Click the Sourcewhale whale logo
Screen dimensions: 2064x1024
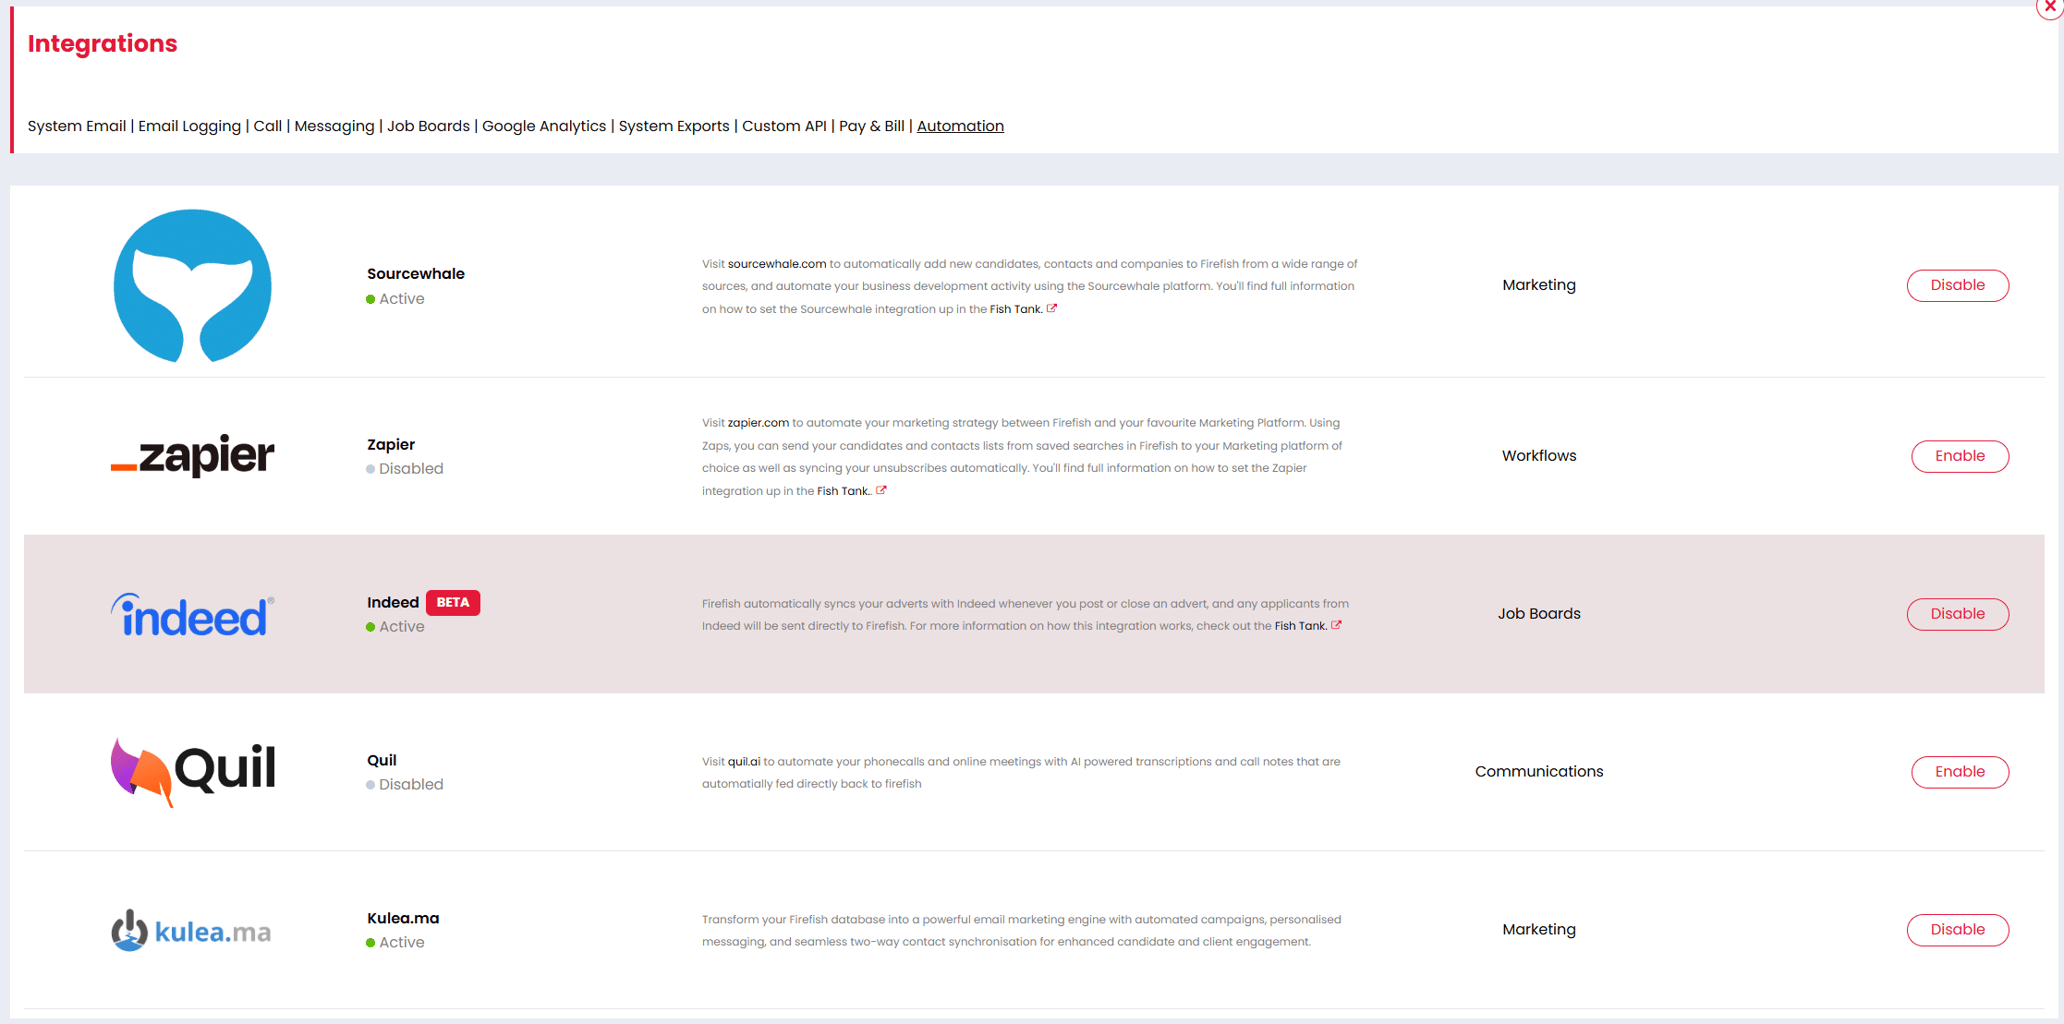pos(192,285)
